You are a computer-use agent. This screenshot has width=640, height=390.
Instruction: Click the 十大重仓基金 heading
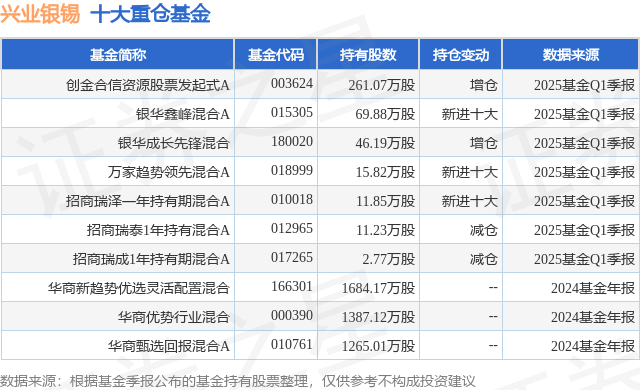point(150,13)
